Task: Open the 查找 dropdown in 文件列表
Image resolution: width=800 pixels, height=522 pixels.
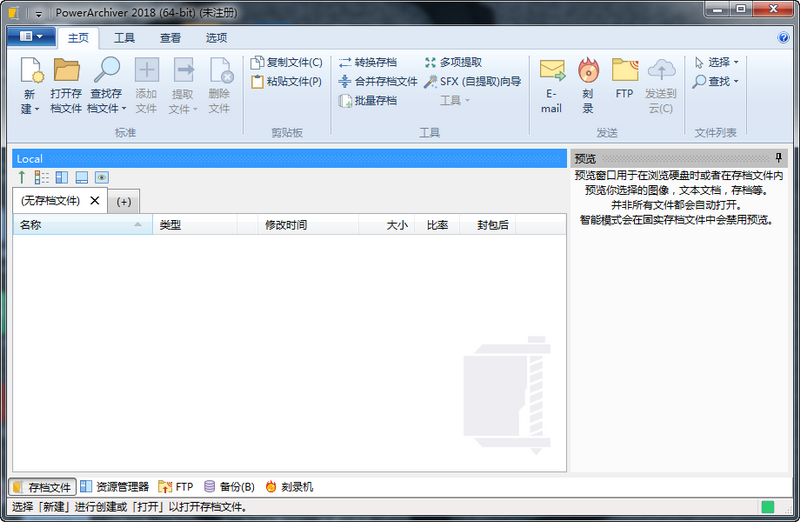Action: click(x=715, y=81)
